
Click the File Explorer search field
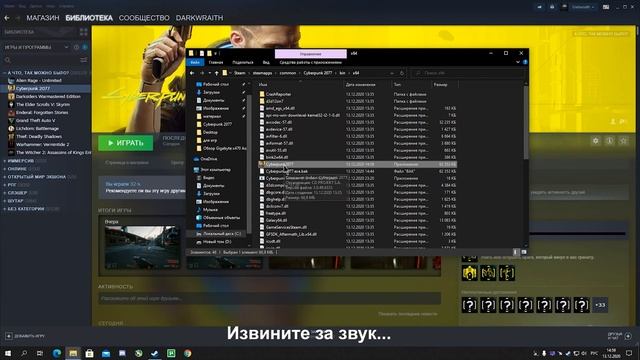(468, 73)
